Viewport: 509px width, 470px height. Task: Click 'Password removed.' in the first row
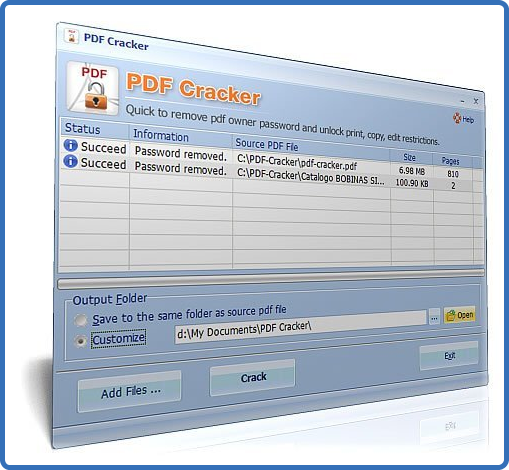(181, 154)
